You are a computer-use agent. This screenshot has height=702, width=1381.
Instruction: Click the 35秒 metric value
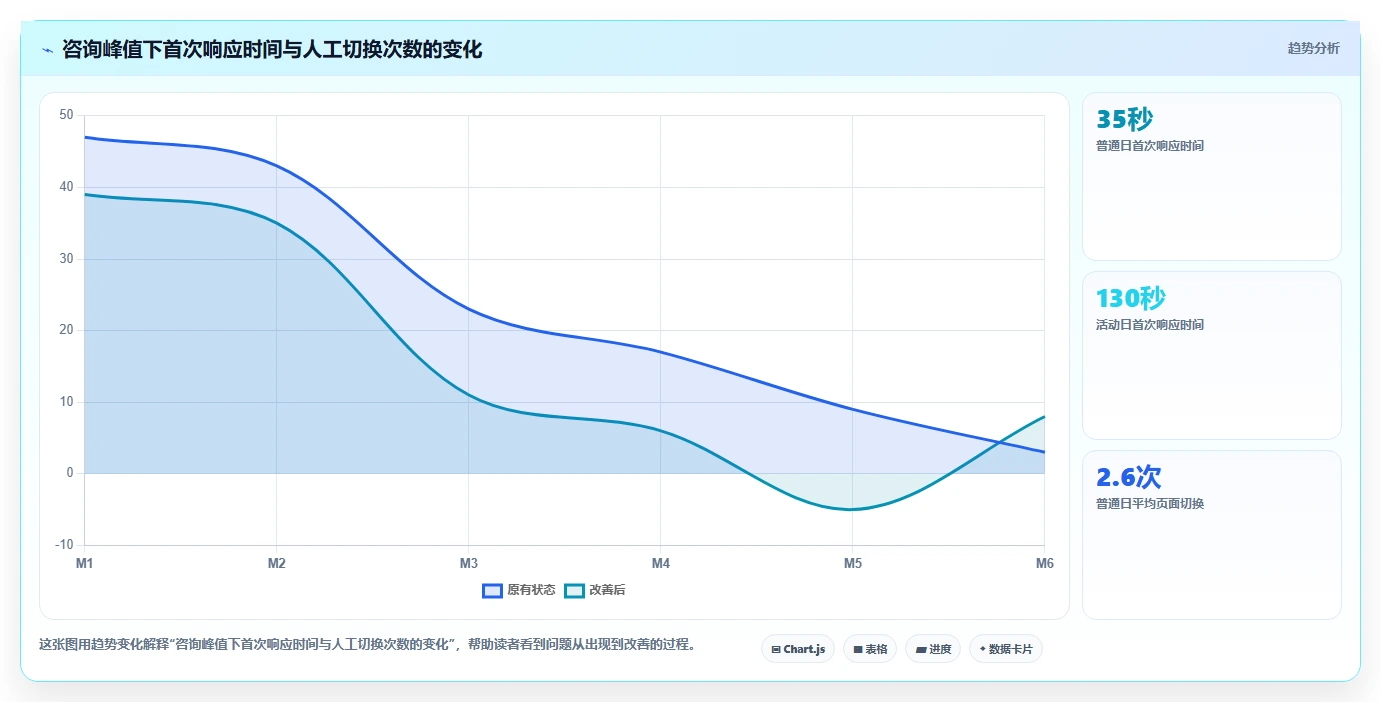1124,120
